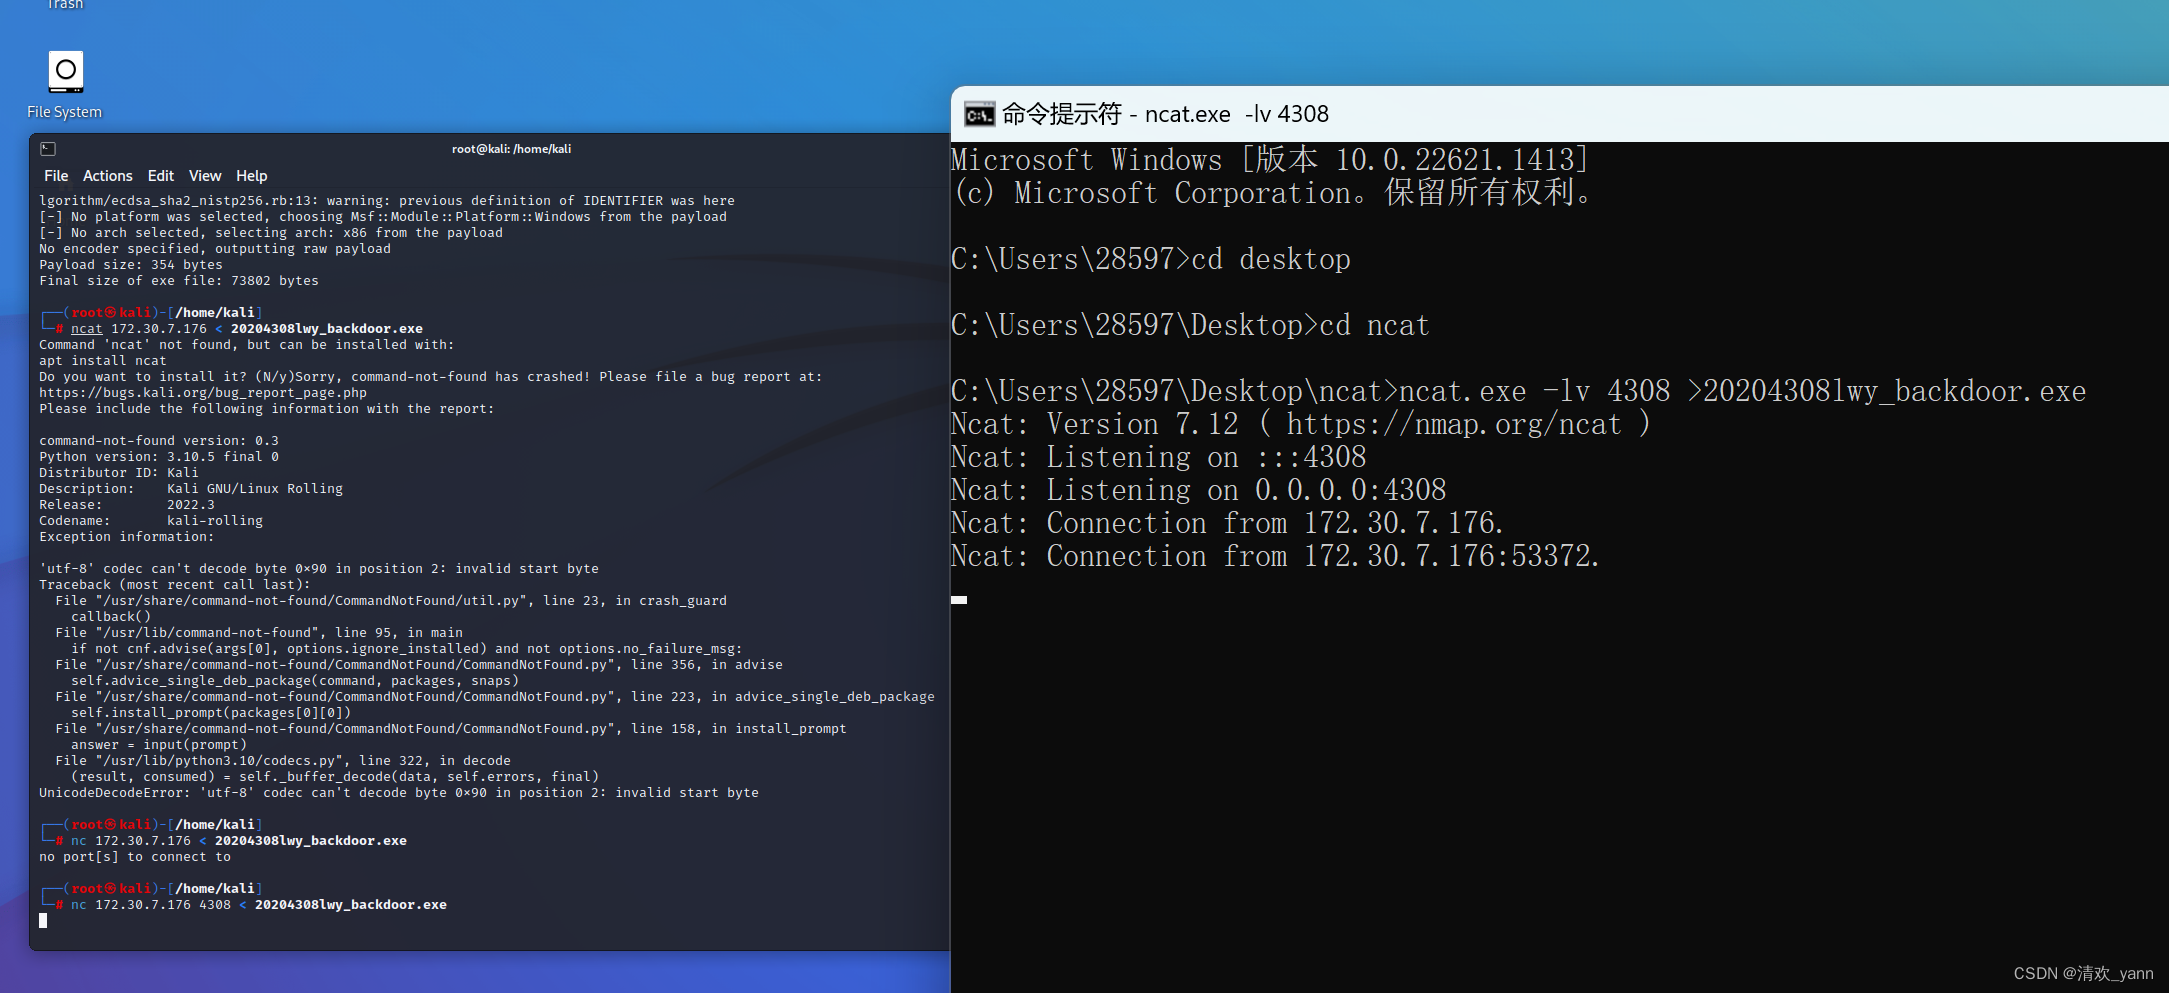Click the 'Codename: kali-rolling' line

click(151, 521)
